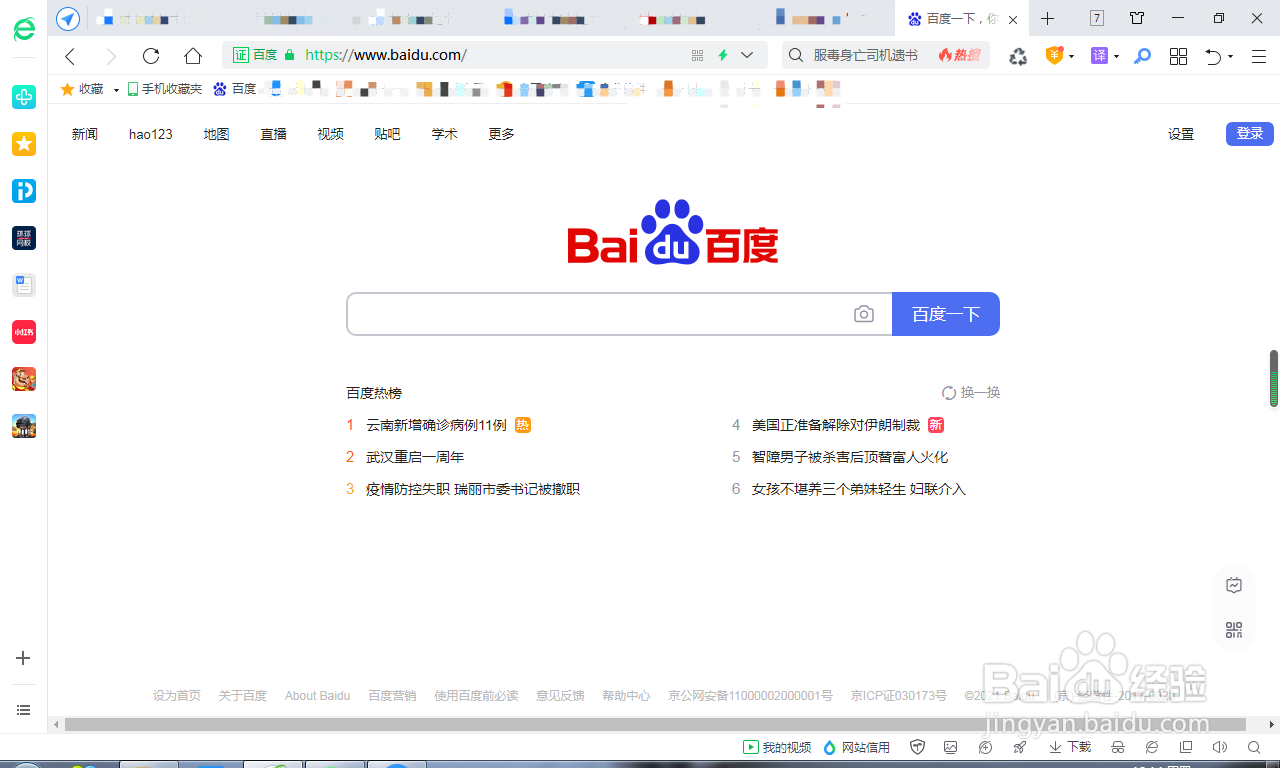Click the 关于百度 footer link
Image resolution: width=1280 pixels, height=768 pixels.
click(x=243, y=696)
